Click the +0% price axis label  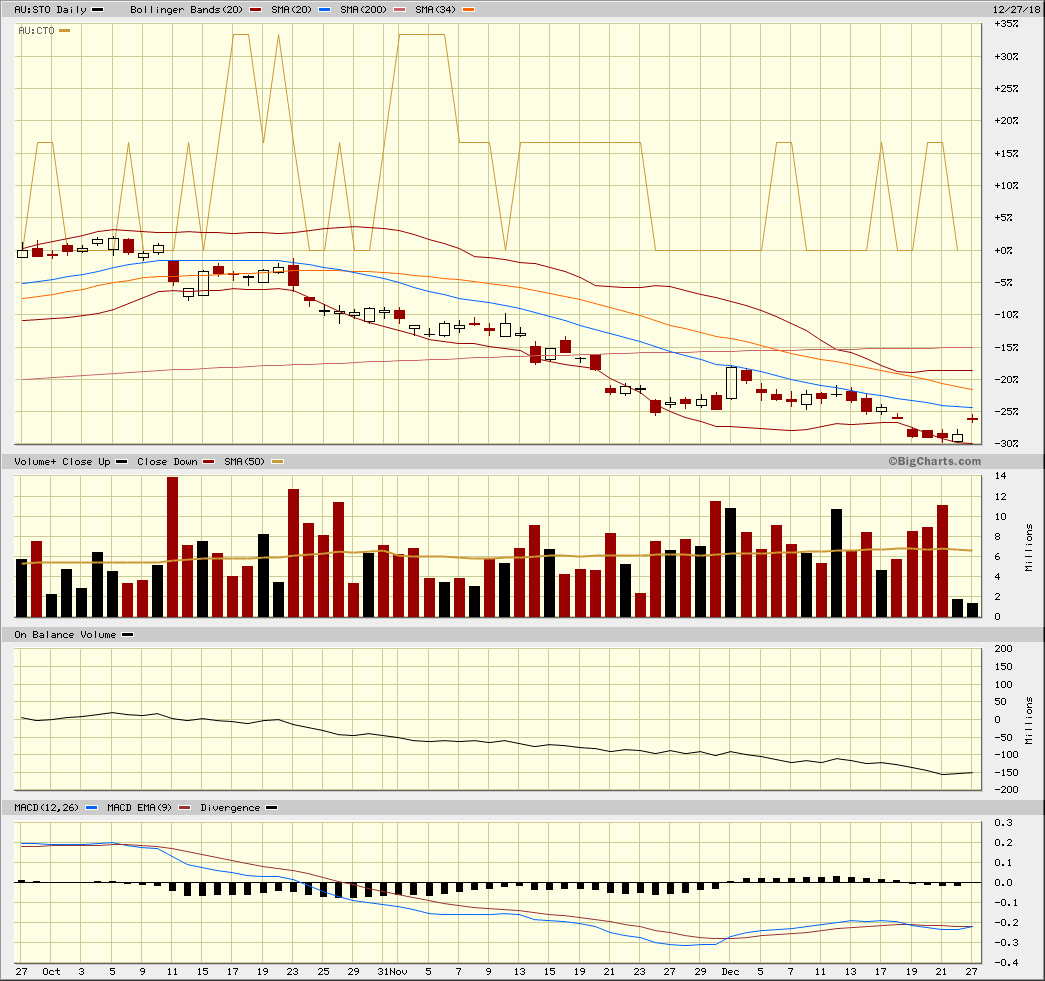(x=1003, y=250)
